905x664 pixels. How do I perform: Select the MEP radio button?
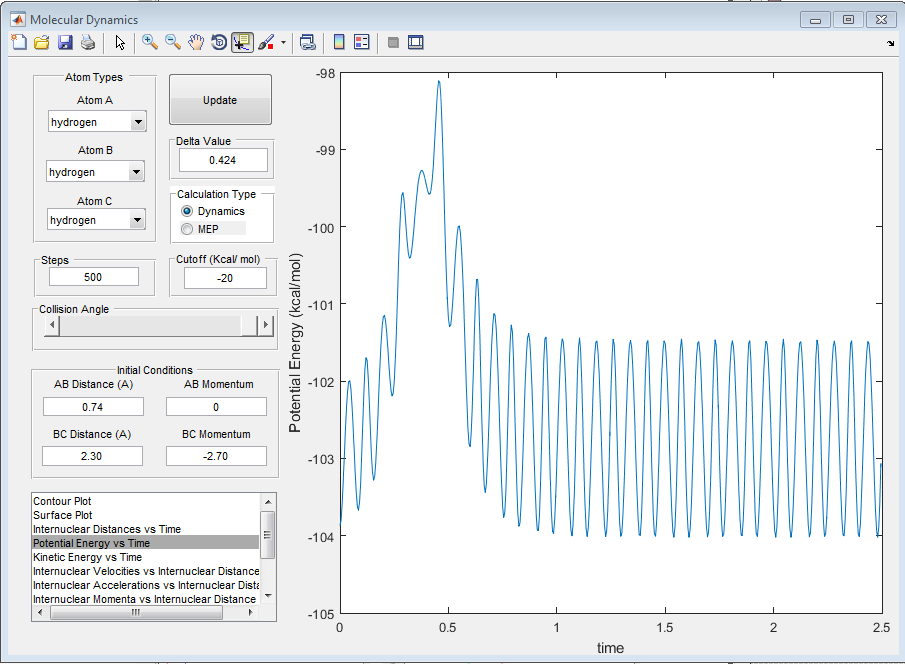pyautogui.click(x=187, y=229)
